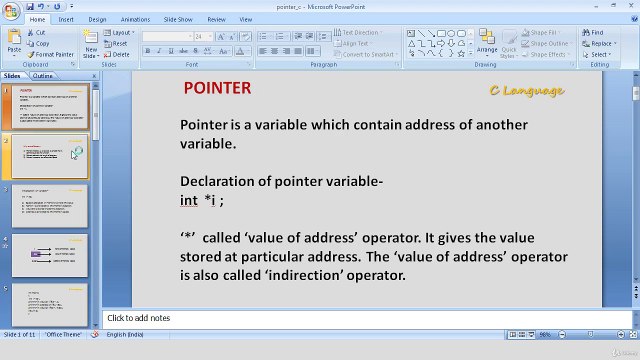Pick the Rectangle shape
This screenshot has height=360, width=640.
(x=441, y=33)
